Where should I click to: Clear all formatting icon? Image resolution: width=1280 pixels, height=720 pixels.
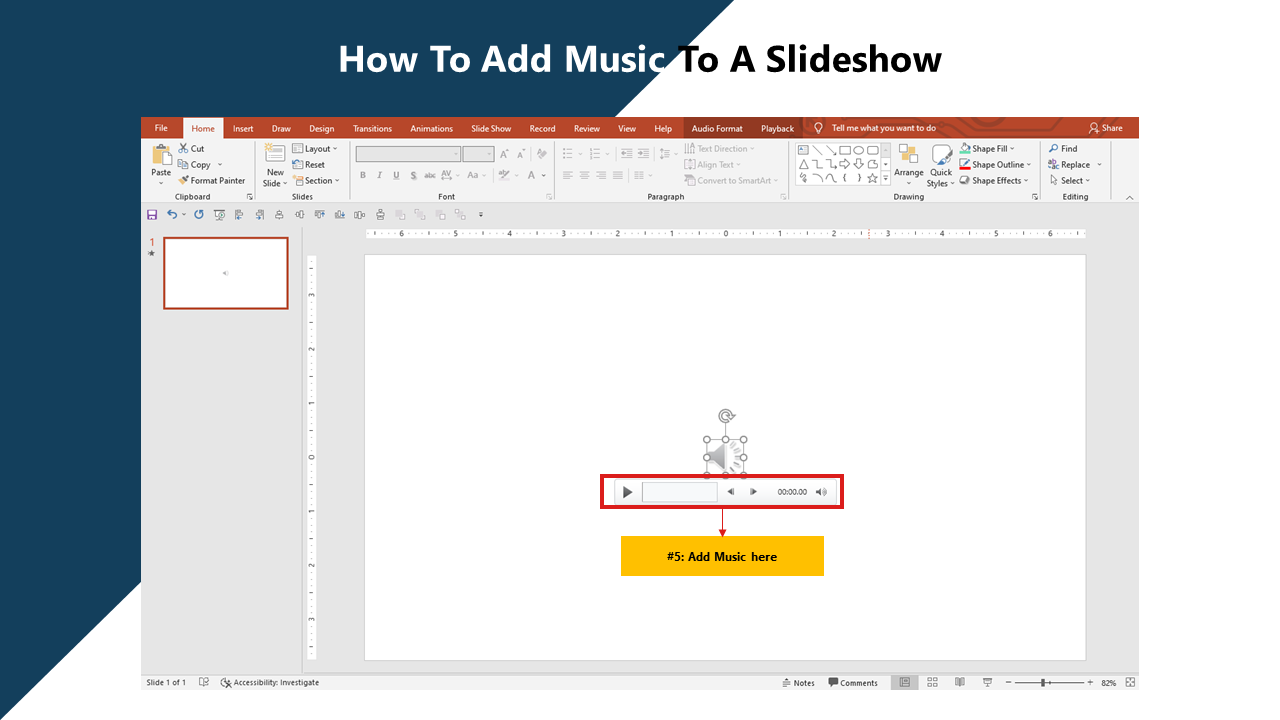pos(543,154)
